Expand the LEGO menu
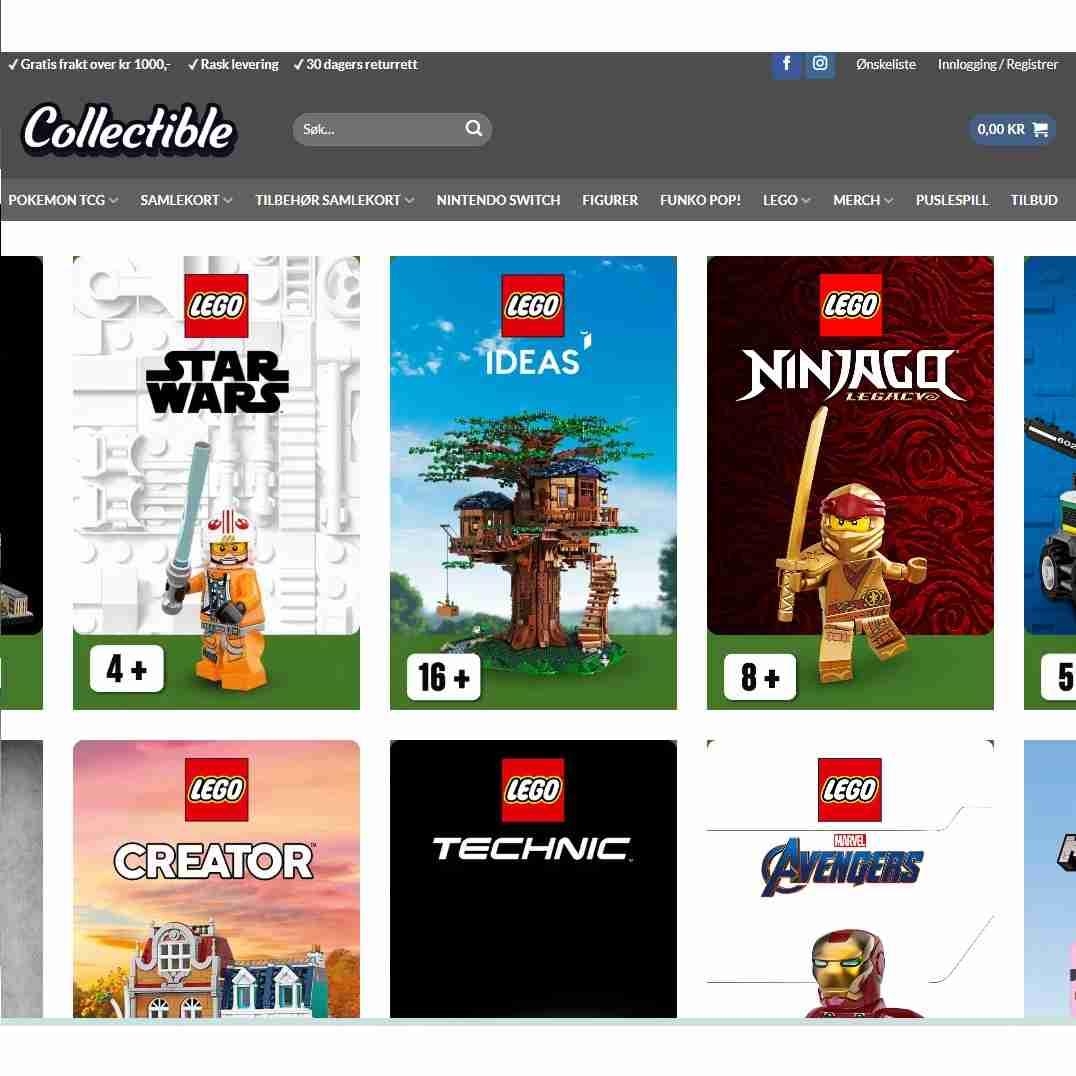1076x1076 pixels. [x=786, y=200]
